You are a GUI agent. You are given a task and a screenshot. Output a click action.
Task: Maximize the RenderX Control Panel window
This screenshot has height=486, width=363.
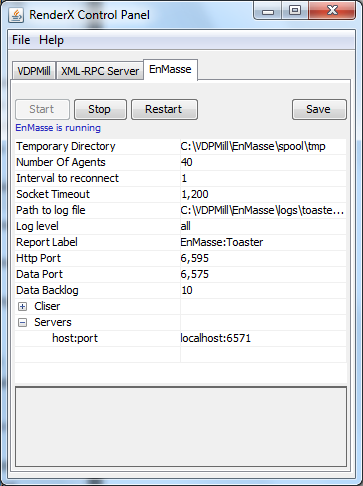point(295,11)
